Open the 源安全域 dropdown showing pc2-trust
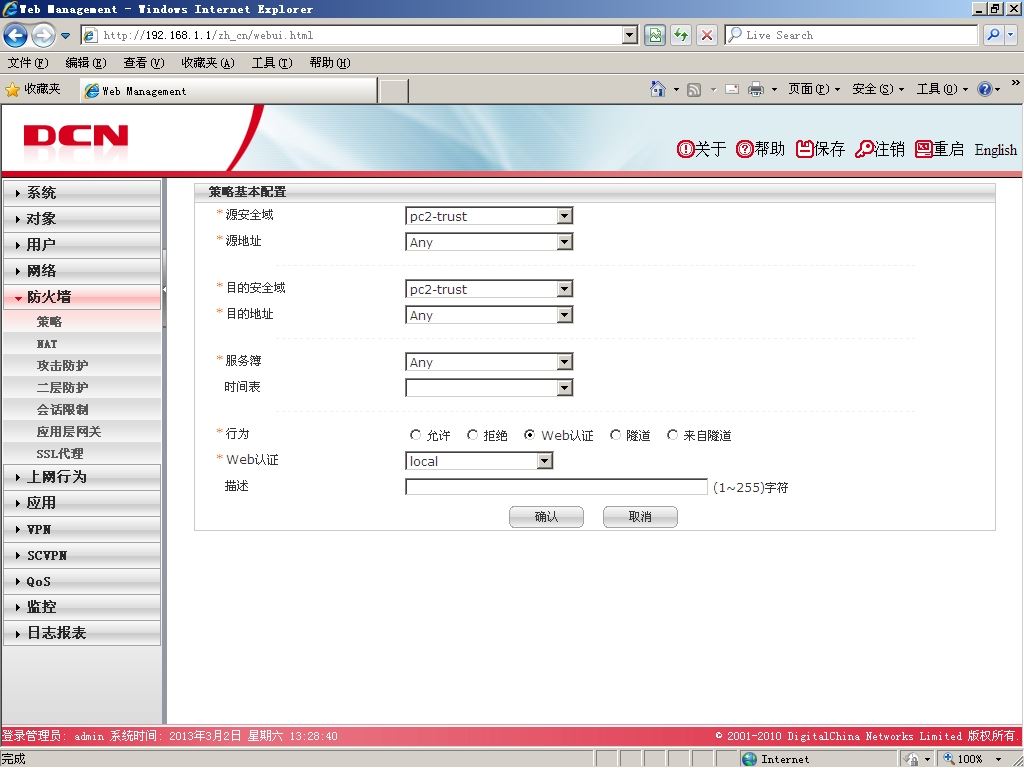 (489, 216)
